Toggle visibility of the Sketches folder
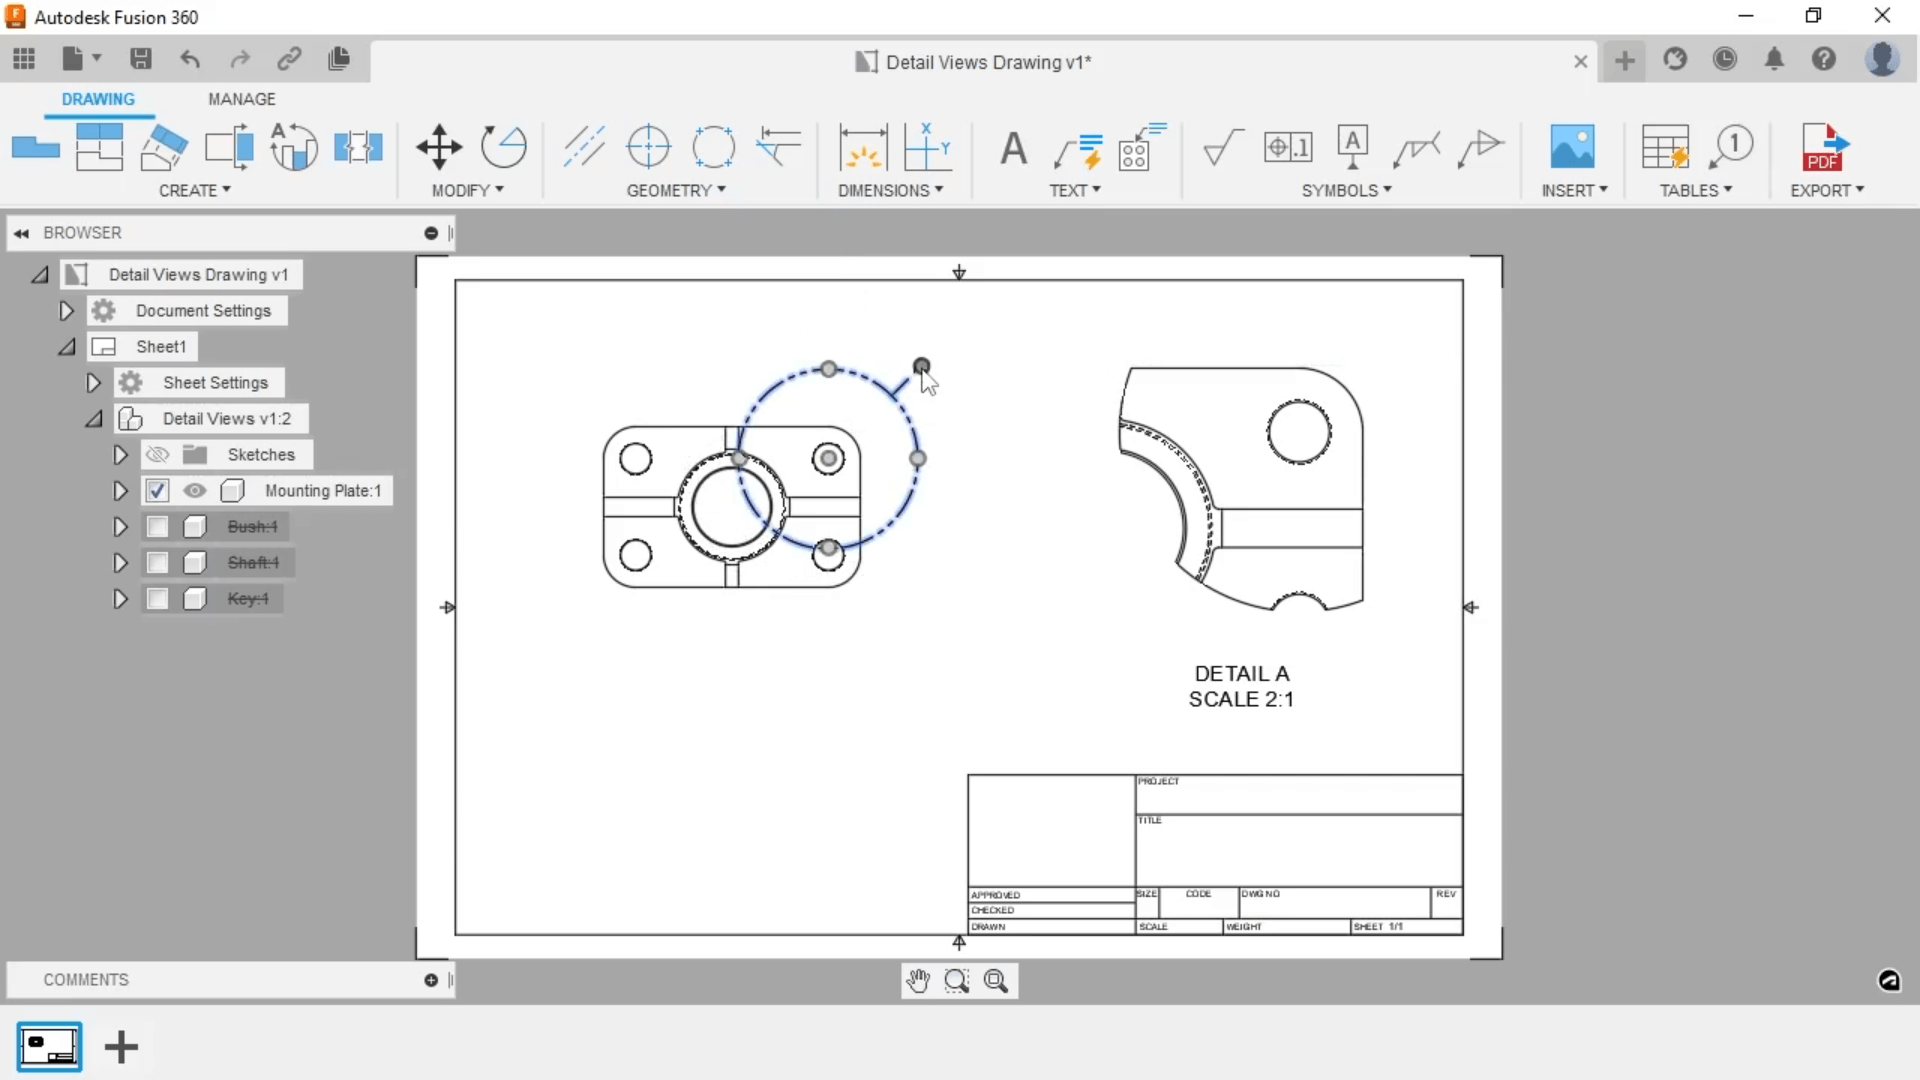 click(x=157, y=454)
